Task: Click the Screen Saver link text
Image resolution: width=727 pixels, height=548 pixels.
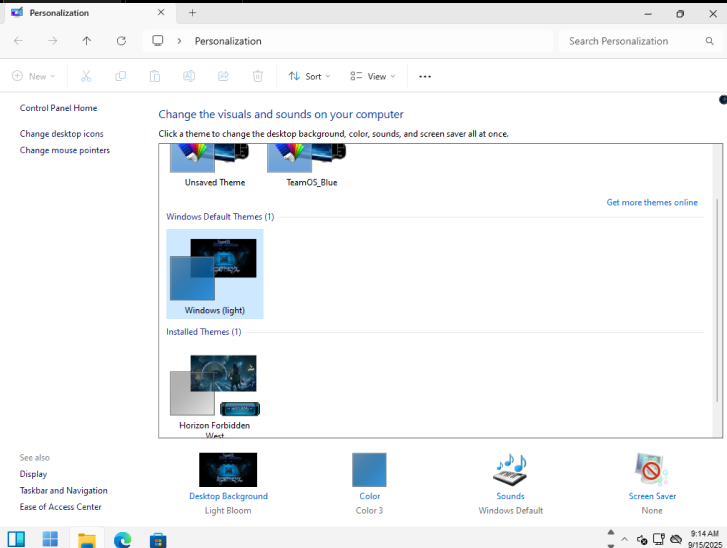Action: click(x=652, y=496)
